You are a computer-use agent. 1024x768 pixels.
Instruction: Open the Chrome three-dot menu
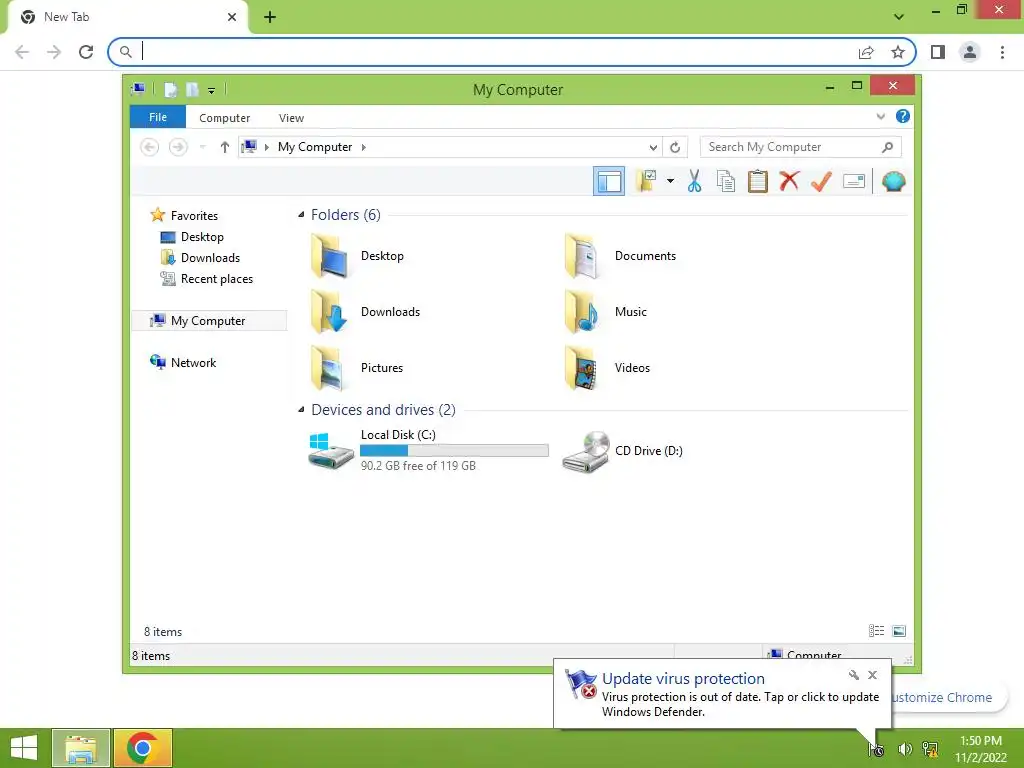(x=1002, y=52)
